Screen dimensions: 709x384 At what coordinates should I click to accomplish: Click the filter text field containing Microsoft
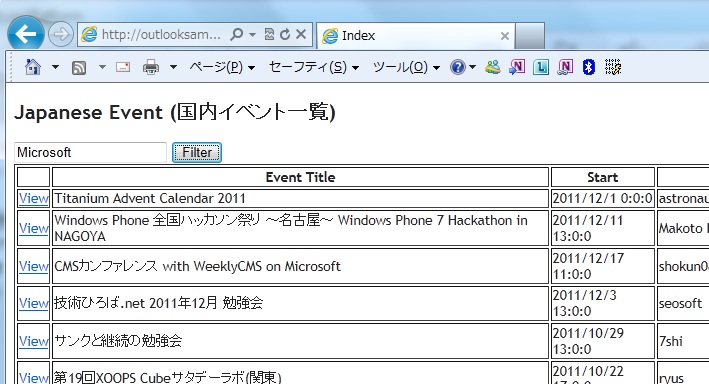90,152
